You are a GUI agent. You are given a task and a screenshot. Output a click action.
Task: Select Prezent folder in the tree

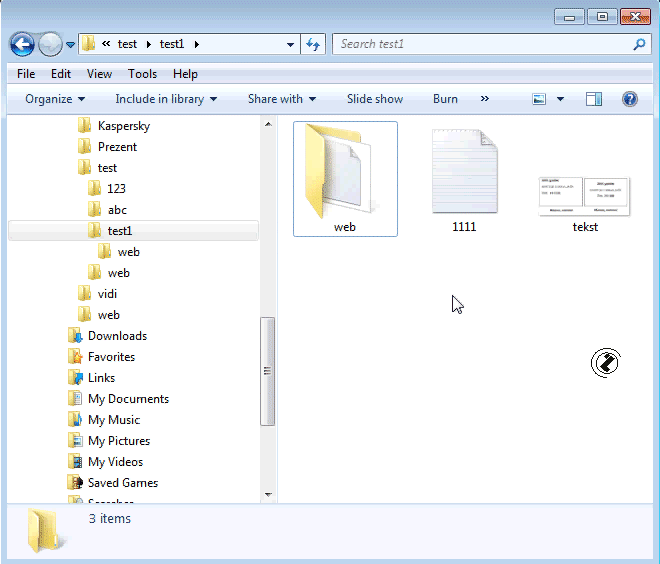[117, 147]
